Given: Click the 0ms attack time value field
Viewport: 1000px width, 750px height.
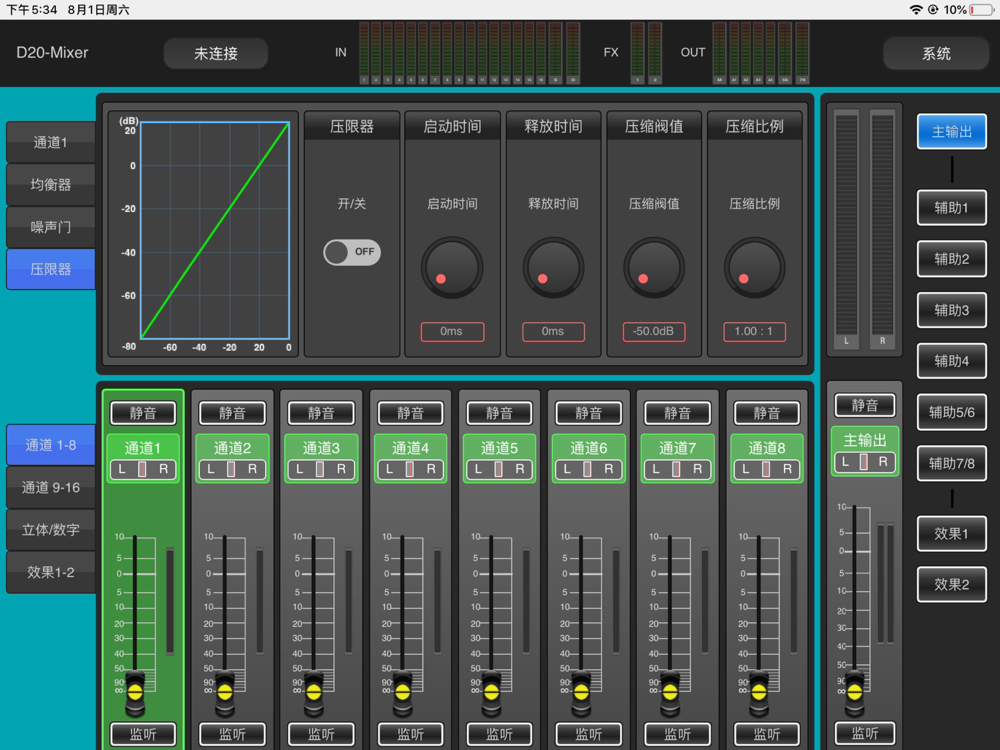Looking at the screenshot, I should click(x=452, y=332).
